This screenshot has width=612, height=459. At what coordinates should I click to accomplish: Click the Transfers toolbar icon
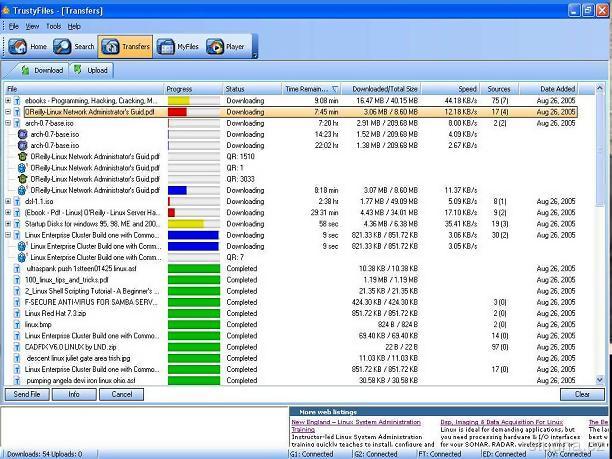click(111, 46)
